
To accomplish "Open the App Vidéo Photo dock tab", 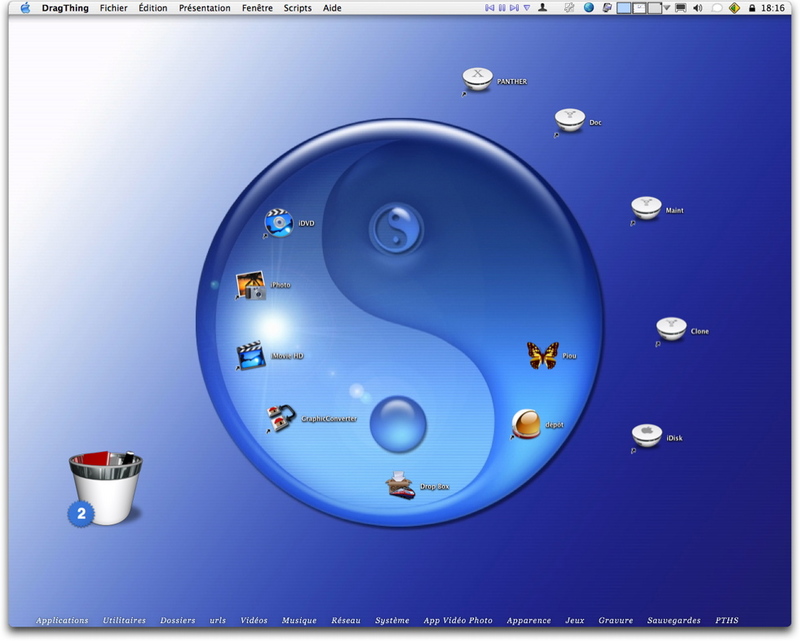I will [x=458, y=620].
